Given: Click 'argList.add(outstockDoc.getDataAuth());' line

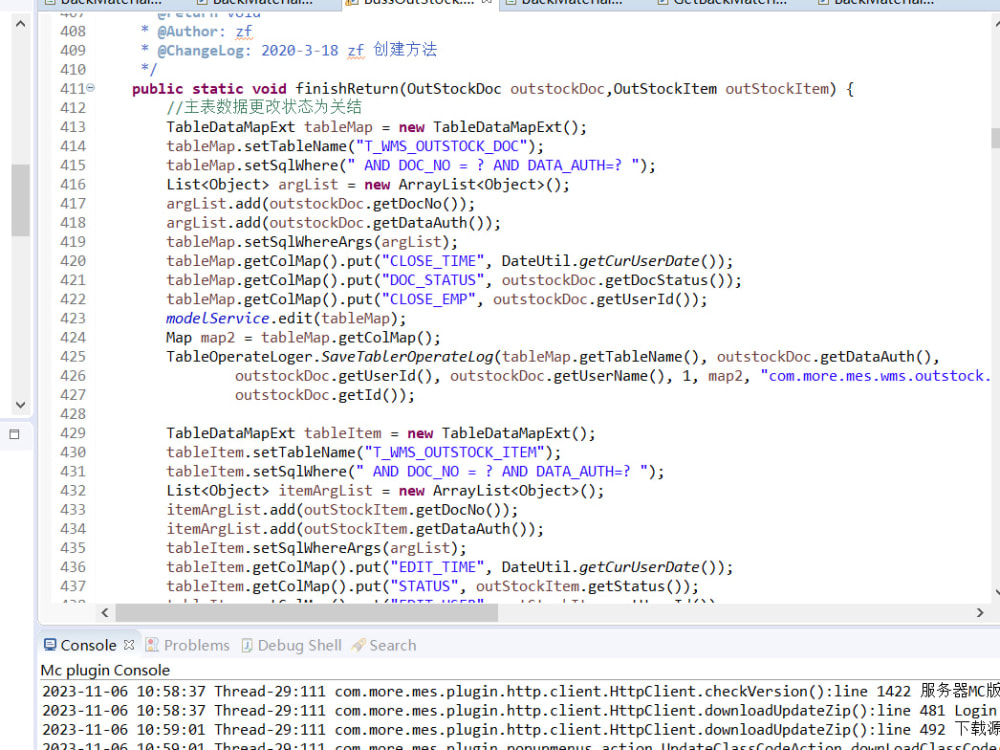Looking at the screenshot, I should [x=334, y=223].
